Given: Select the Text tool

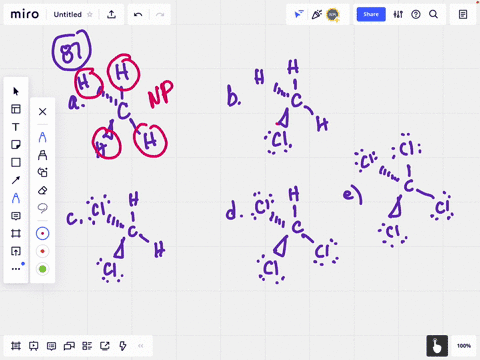Looking at the screenshot, I should 16,127.
